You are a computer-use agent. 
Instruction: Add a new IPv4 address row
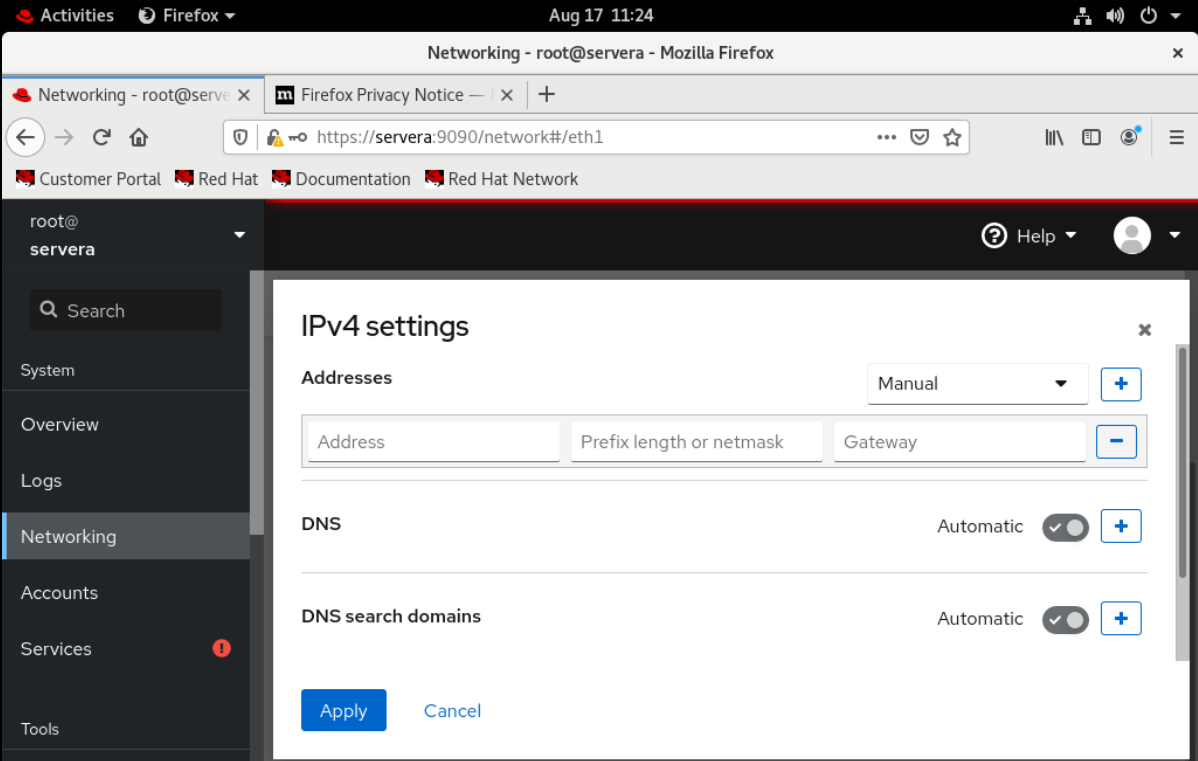1120,384
